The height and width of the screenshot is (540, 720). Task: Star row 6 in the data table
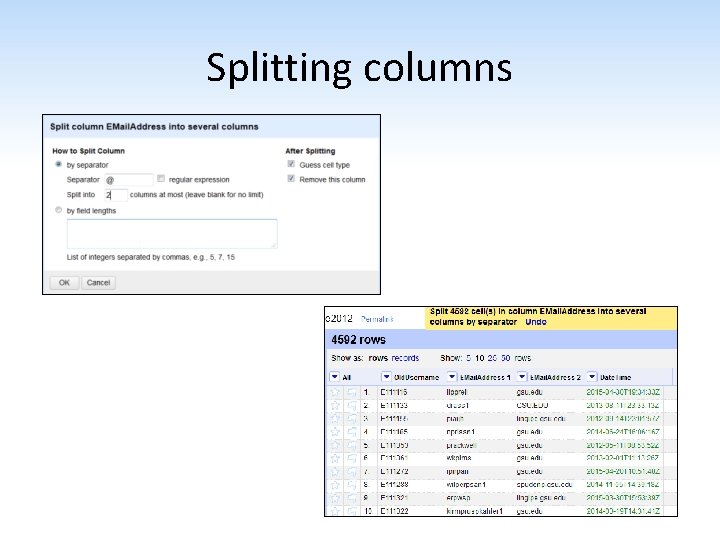click(x=335, y=458)
